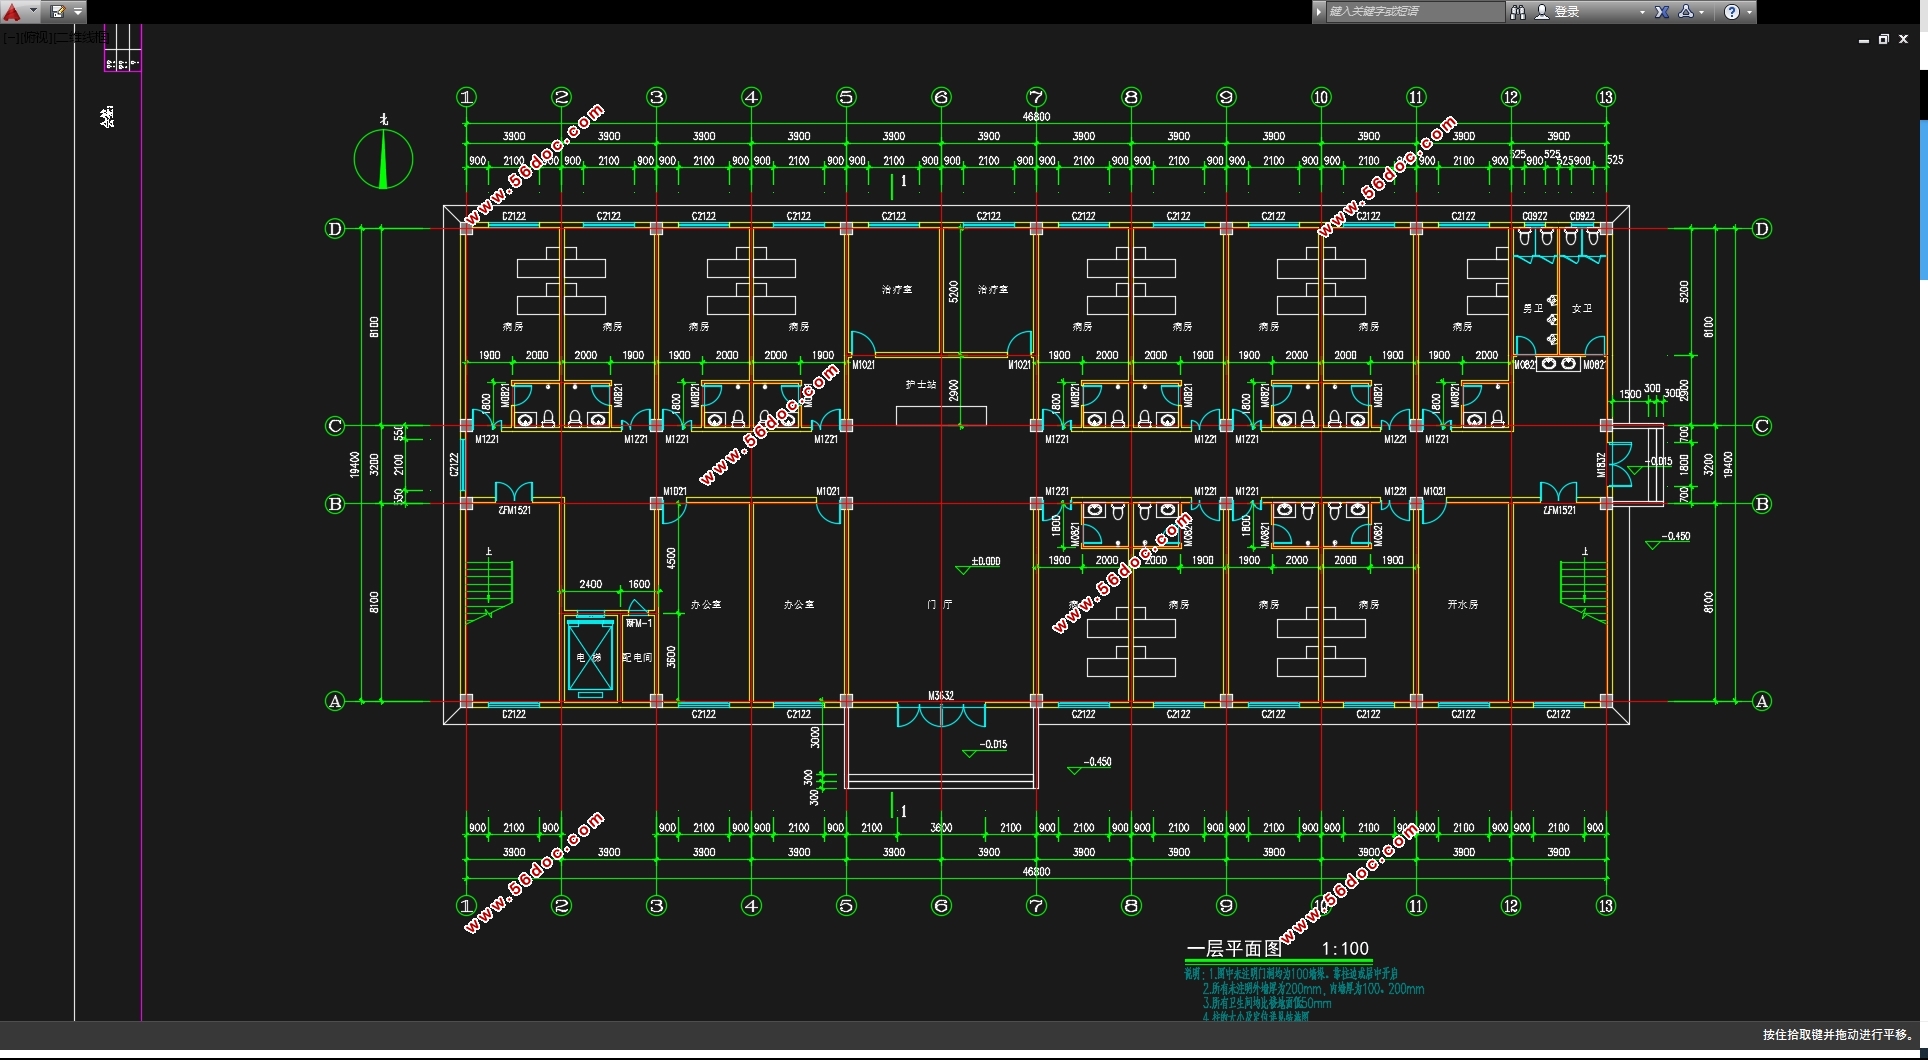Click the Autodesk 360 triangle icon
1928x1060 pixels.
click(x=1685, y=12)
